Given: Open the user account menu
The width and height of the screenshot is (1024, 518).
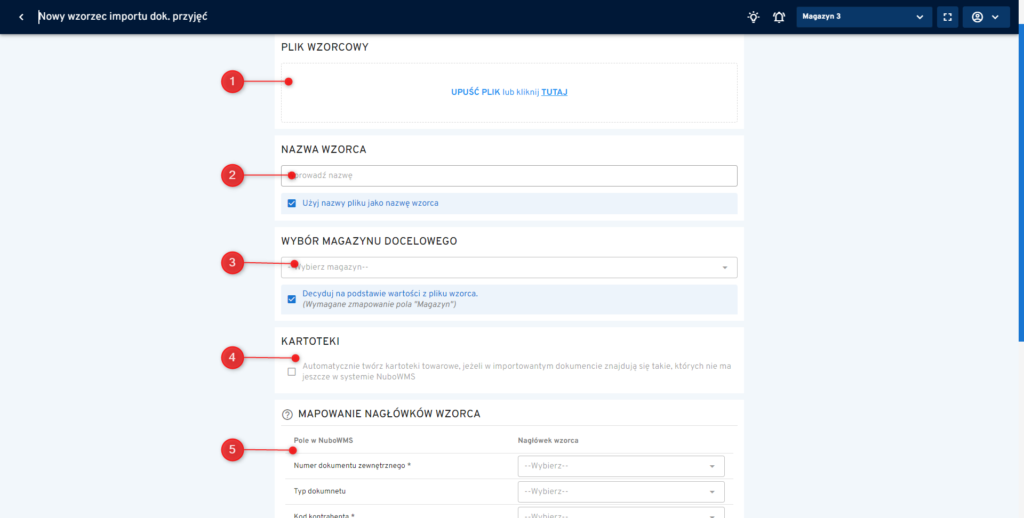Looking at the screenshot, I should pos(985,17).
